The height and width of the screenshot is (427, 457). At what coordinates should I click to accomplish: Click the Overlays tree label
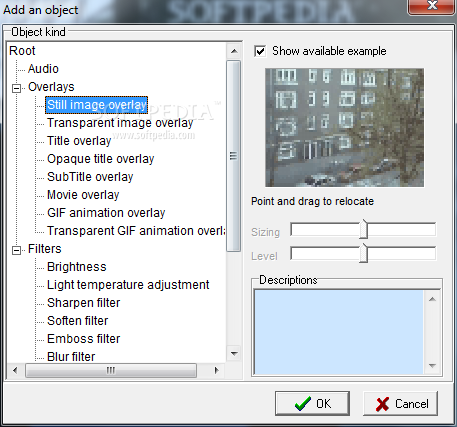click(x=51, y=87)
